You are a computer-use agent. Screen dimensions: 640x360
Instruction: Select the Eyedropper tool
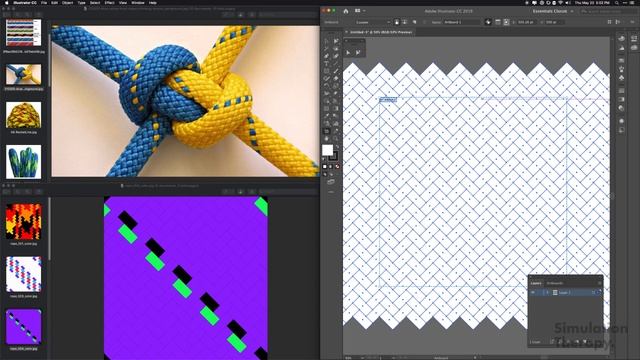click(327, 115)
